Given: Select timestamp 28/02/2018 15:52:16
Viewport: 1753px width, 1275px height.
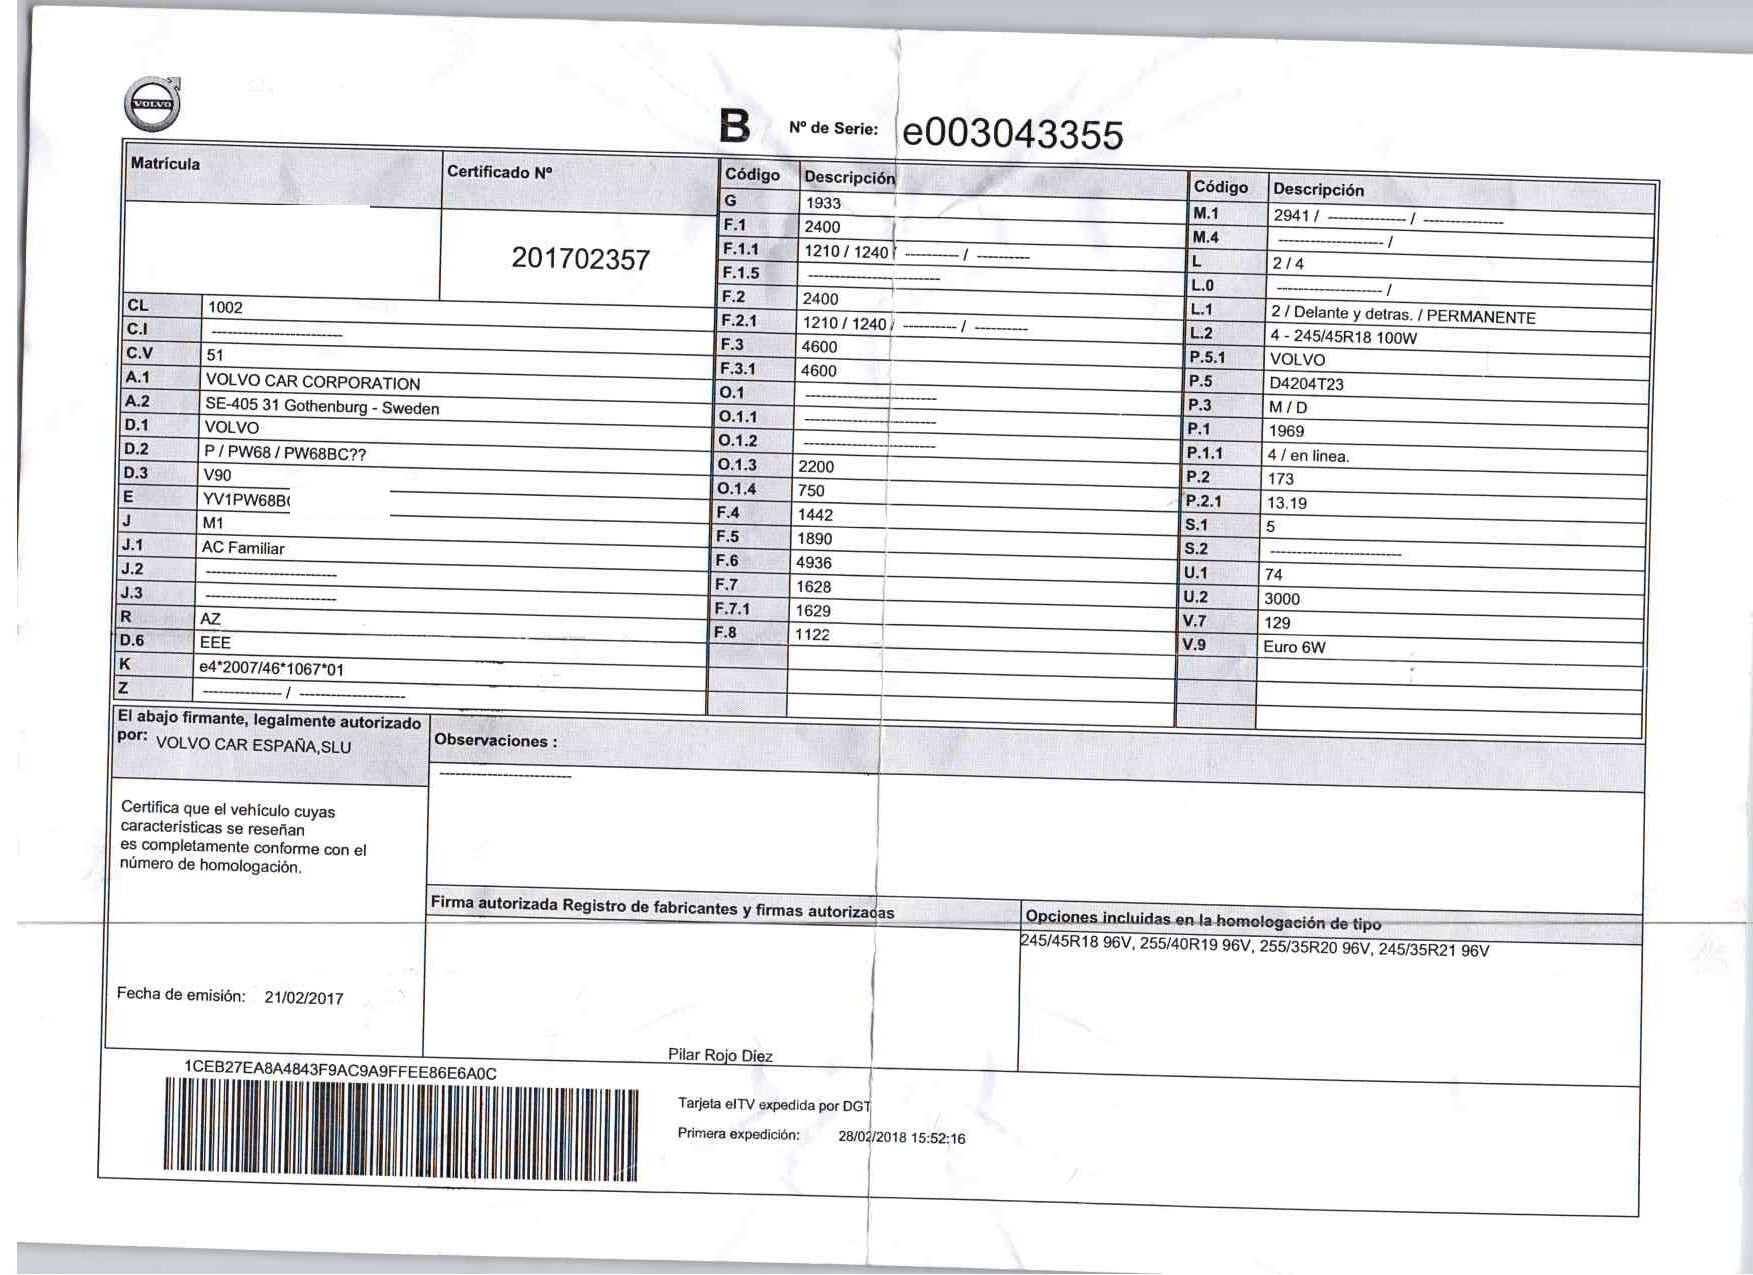Looking at the screenshot, I should (x=902, y=1138).
